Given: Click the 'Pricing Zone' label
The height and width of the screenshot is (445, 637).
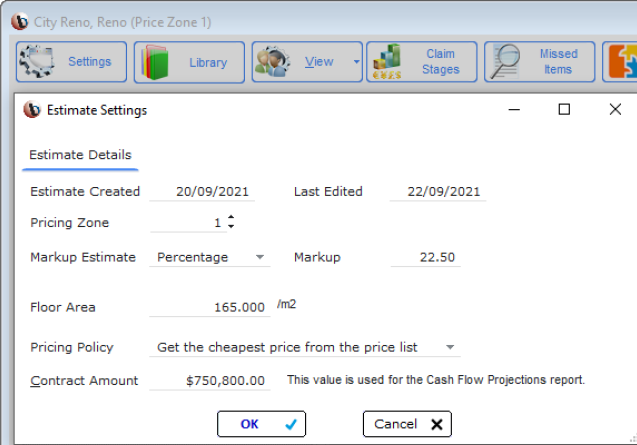Looking at the screenshot, I should [69, 223].
